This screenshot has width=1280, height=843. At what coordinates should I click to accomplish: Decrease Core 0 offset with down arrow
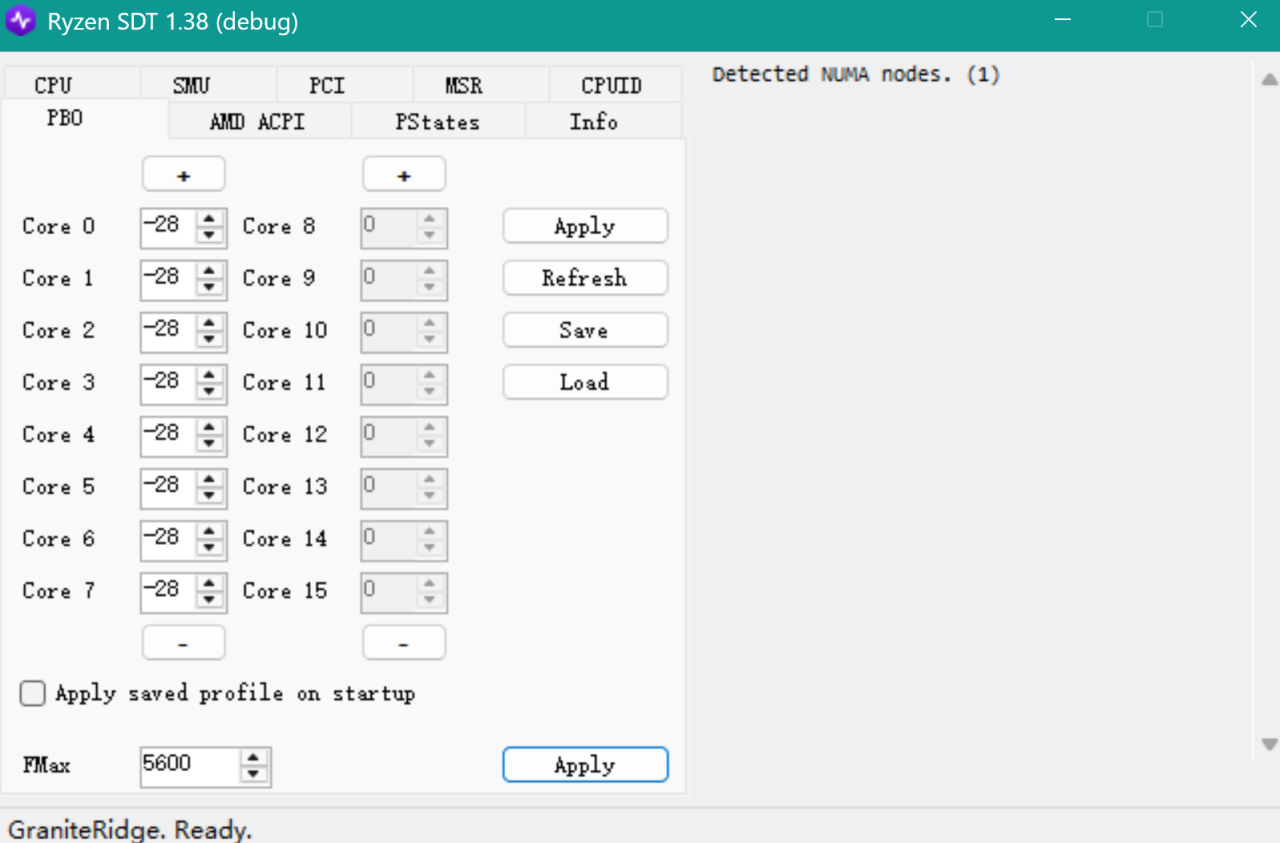coord(209,235)
